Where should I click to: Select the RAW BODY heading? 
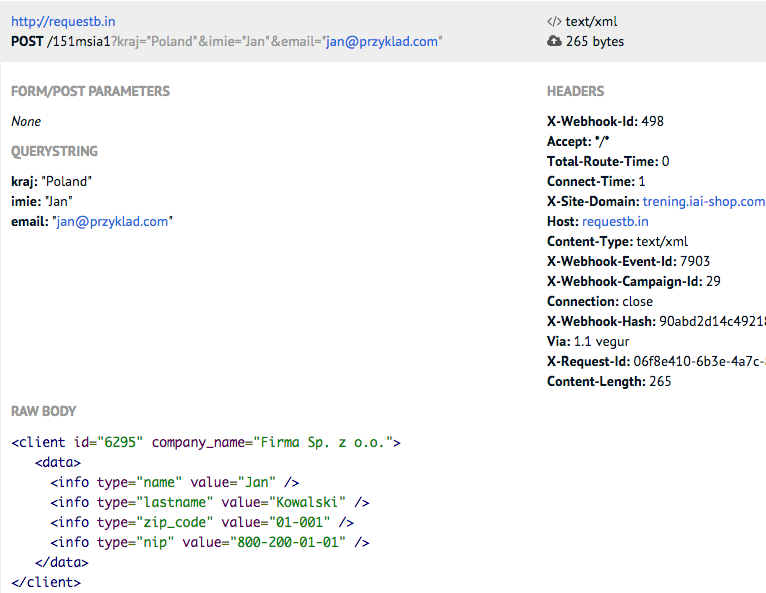[43, 411]
